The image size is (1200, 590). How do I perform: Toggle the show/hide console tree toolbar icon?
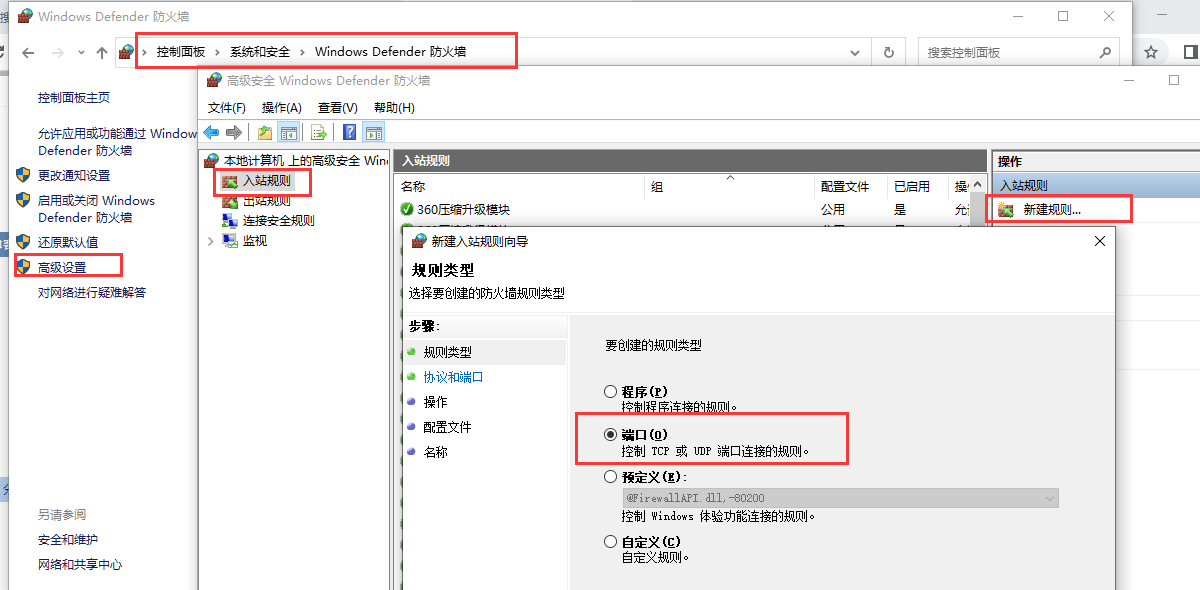(x=288, y=132)
